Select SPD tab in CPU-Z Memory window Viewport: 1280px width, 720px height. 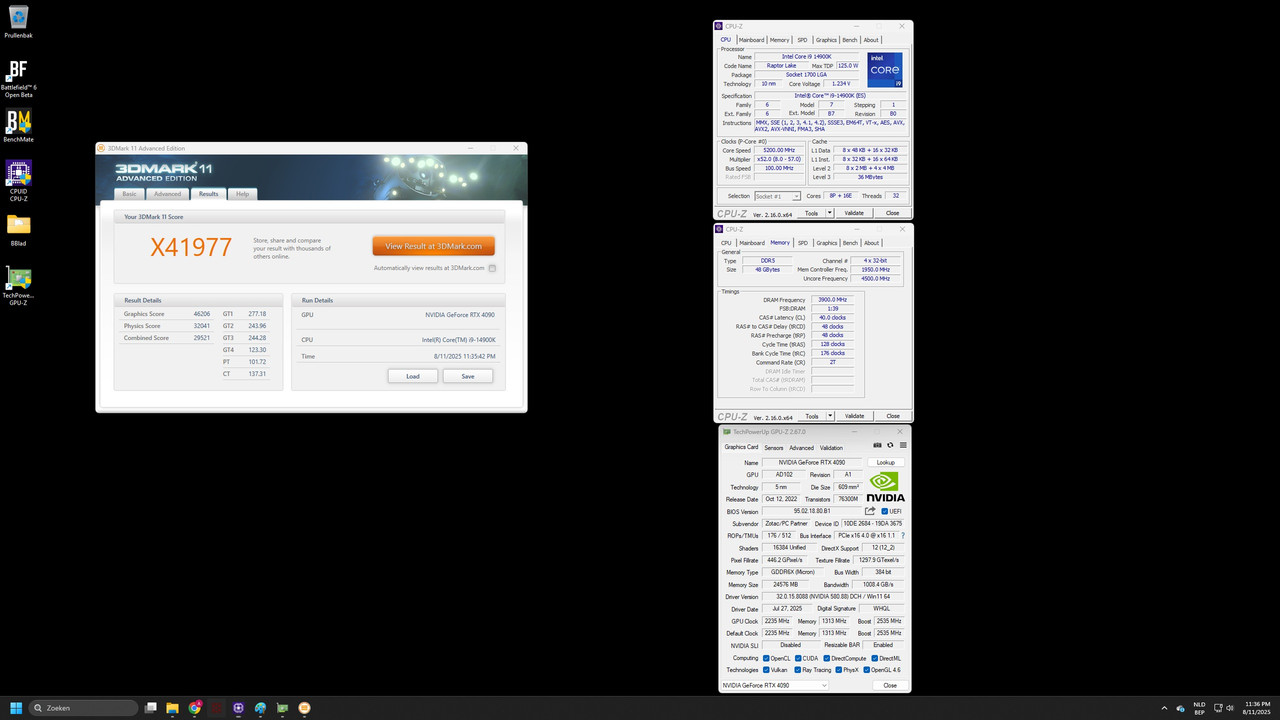click(802, 243)
